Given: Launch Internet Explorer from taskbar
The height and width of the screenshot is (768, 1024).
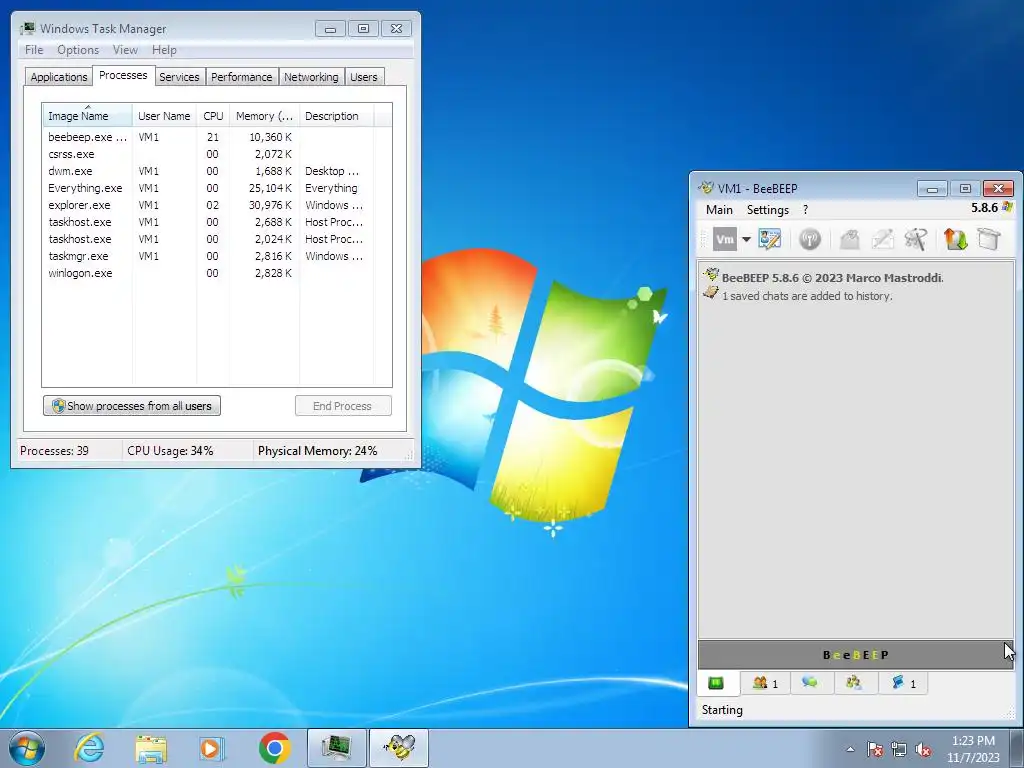Looking at the screenshot, I should 89,748.
